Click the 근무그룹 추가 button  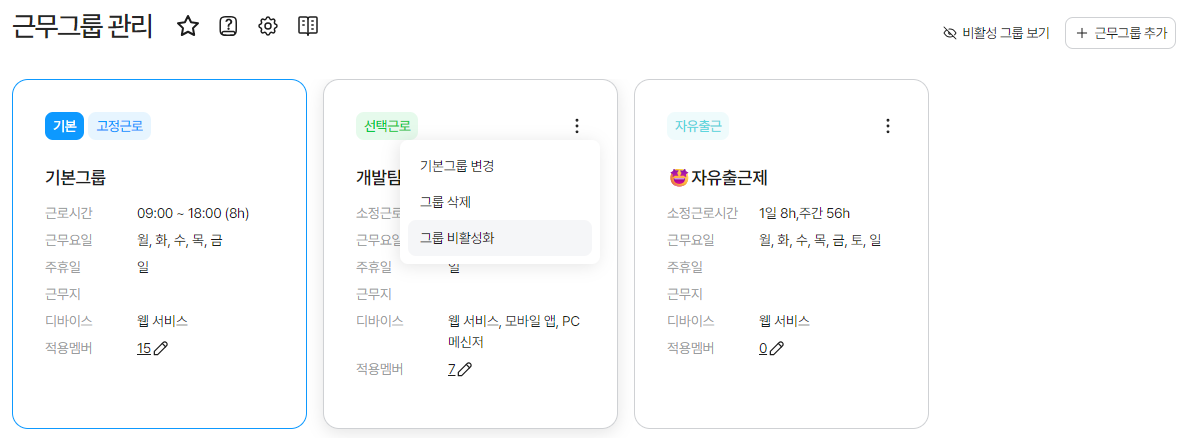click(1120, 33)
